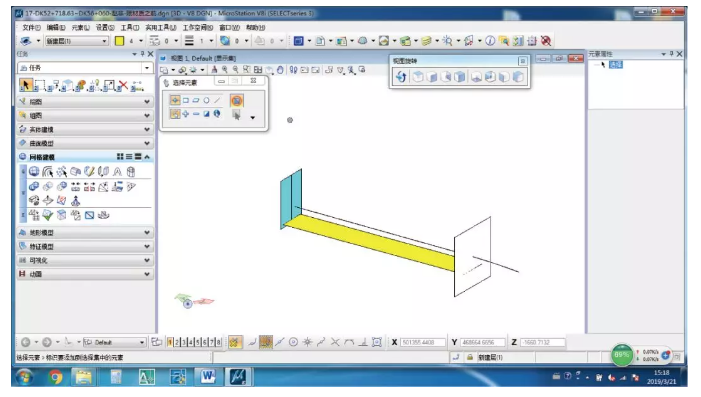The width and height of the screenshot is (701, 397).
Task: Click the mesh unite icon starting the second row
Action: point(34,186)
